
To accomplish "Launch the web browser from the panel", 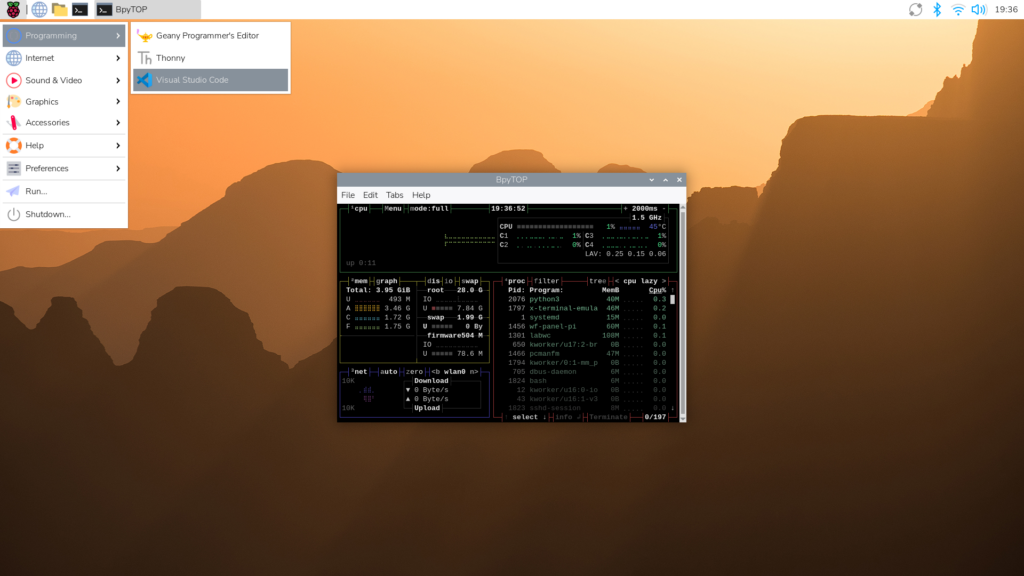I will point(39,9).
